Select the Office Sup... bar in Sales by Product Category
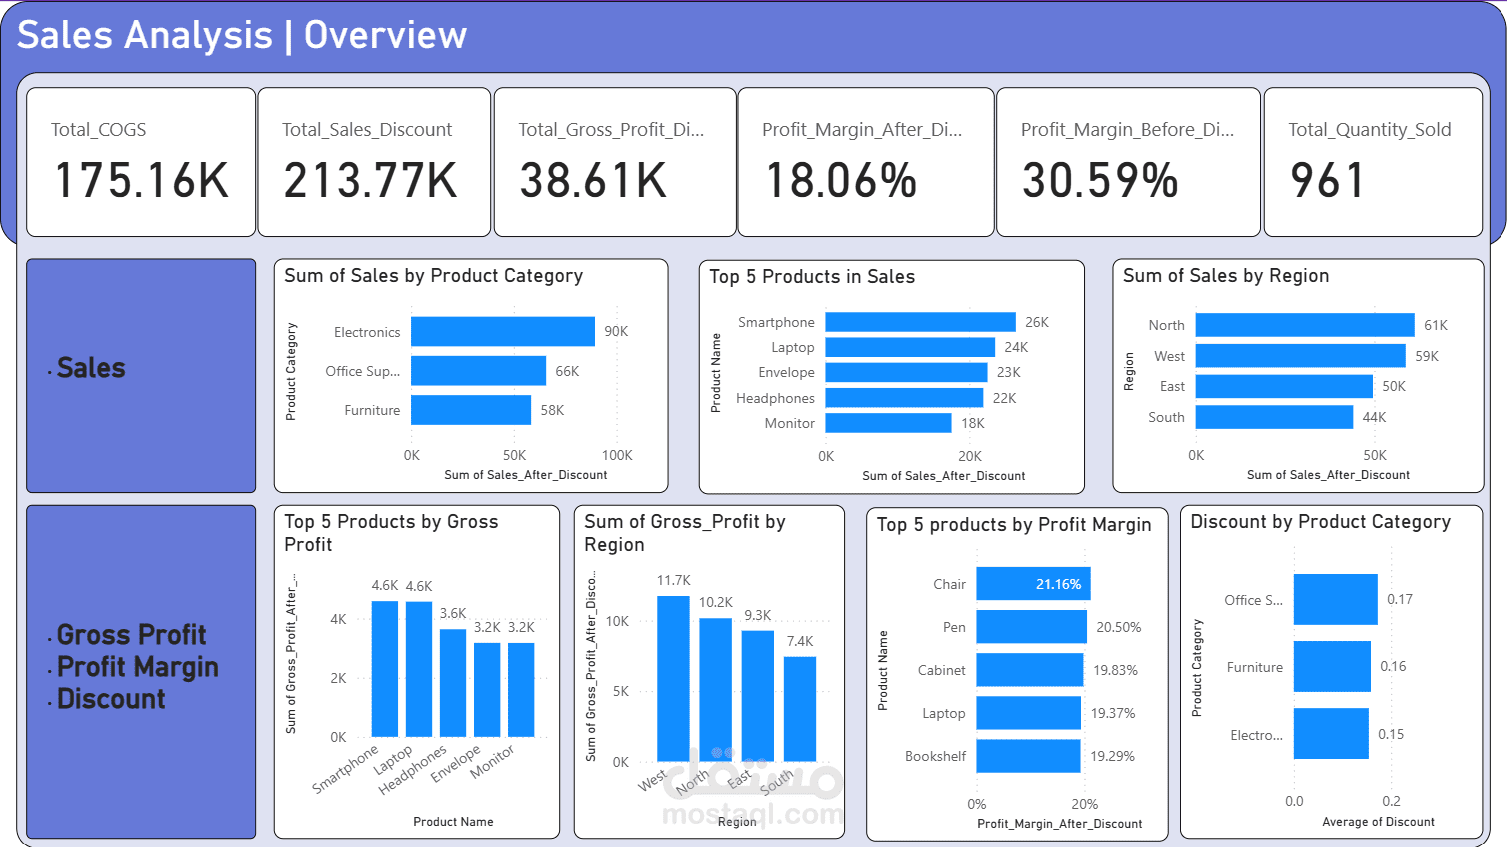 pyautogui.click(x=479, y=370)
